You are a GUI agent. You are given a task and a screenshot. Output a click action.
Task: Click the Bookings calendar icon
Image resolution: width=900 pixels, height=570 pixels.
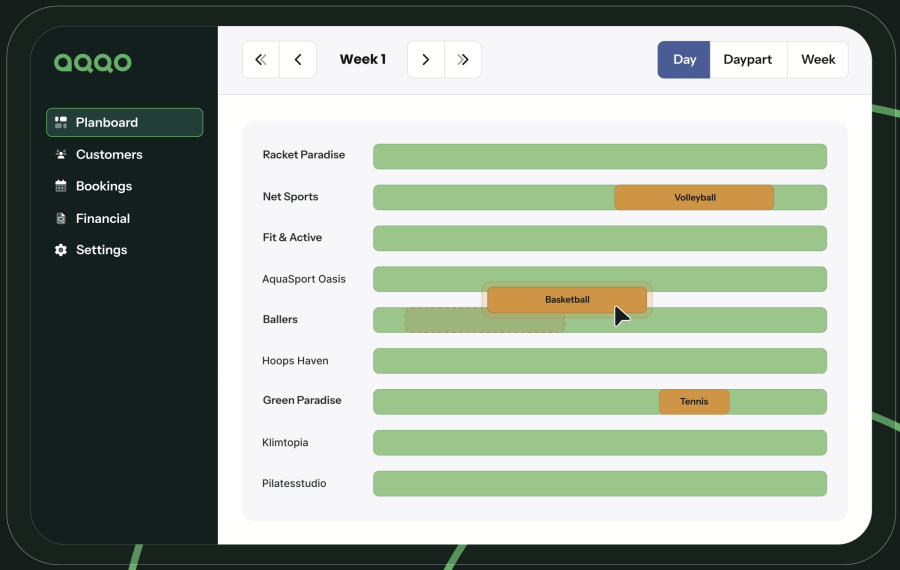coord(61,186)
